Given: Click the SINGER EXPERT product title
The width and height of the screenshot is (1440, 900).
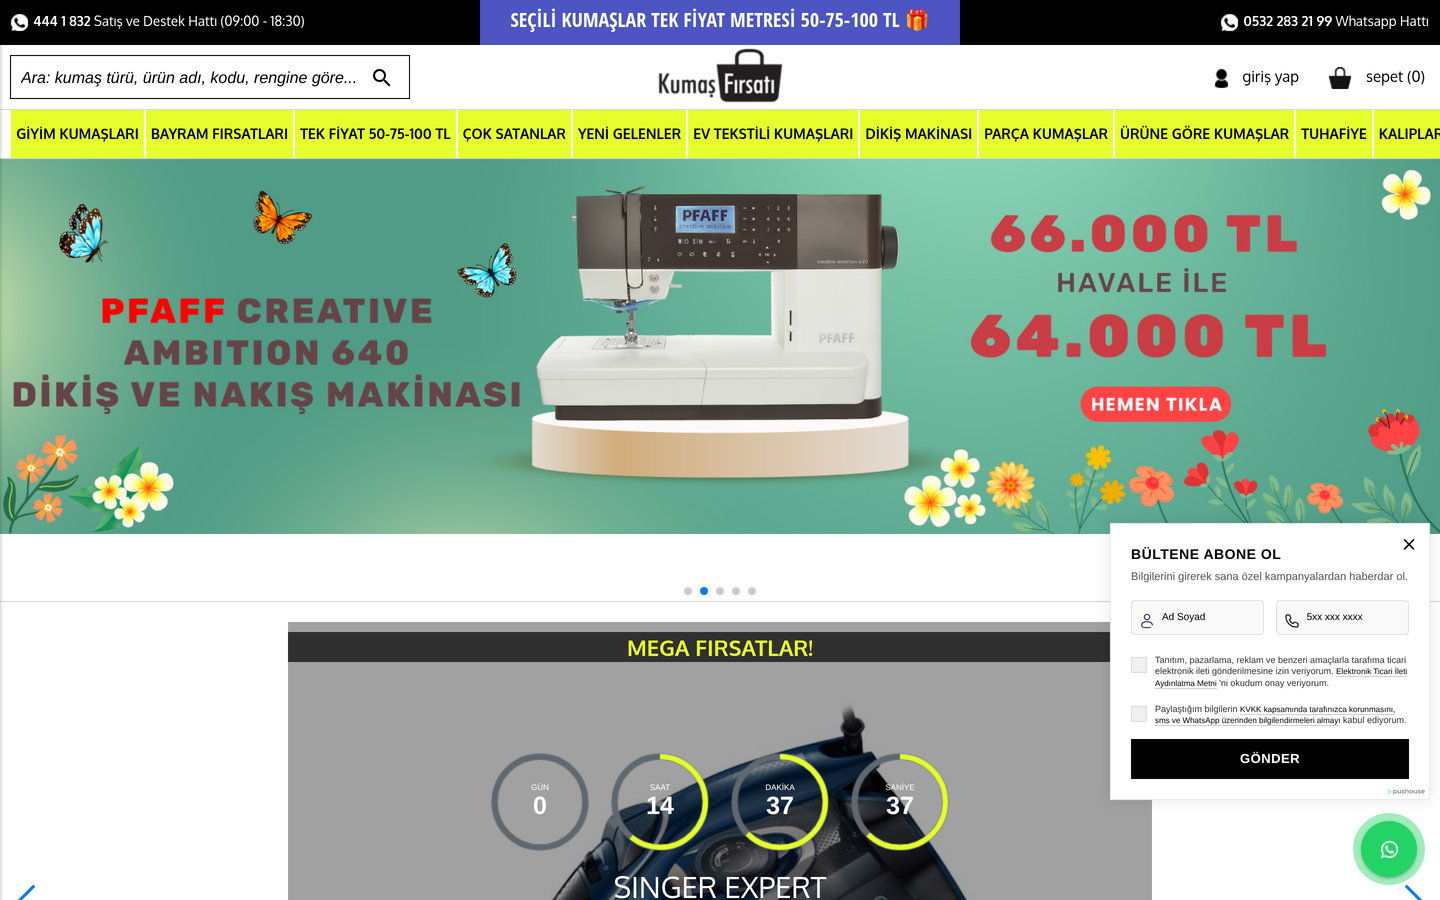Looking at the screenshot, I should pyautogui.click(x=720, y=886).
